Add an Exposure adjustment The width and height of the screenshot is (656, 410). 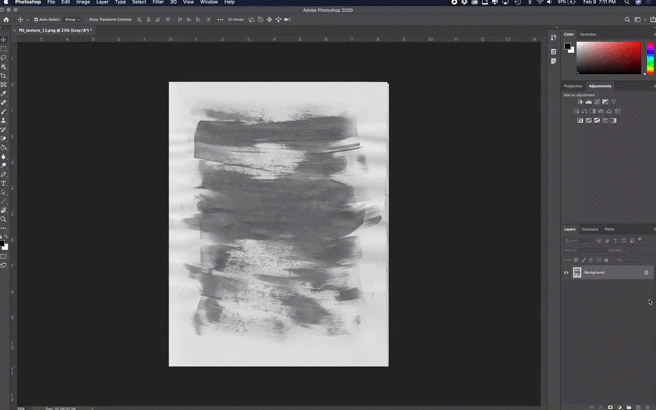click(605, 102)
